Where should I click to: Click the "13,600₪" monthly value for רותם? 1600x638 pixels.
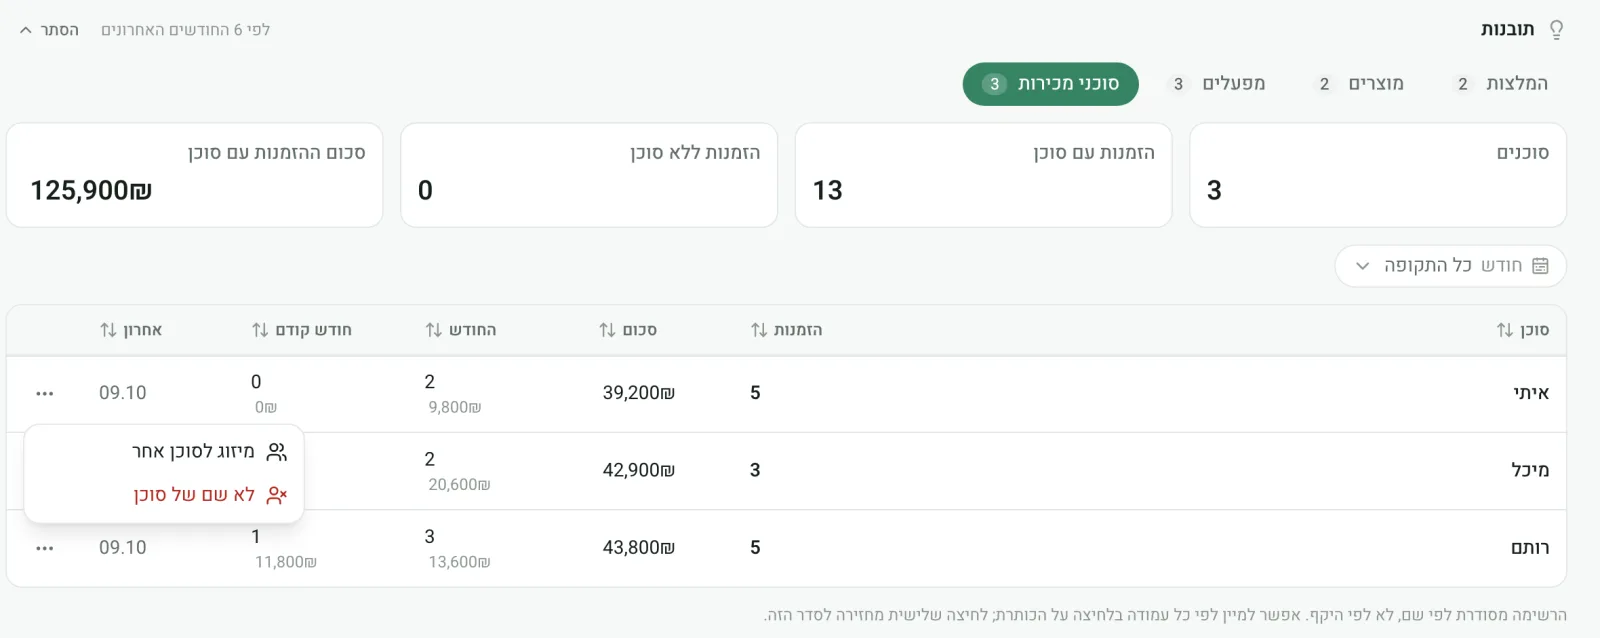459,562
